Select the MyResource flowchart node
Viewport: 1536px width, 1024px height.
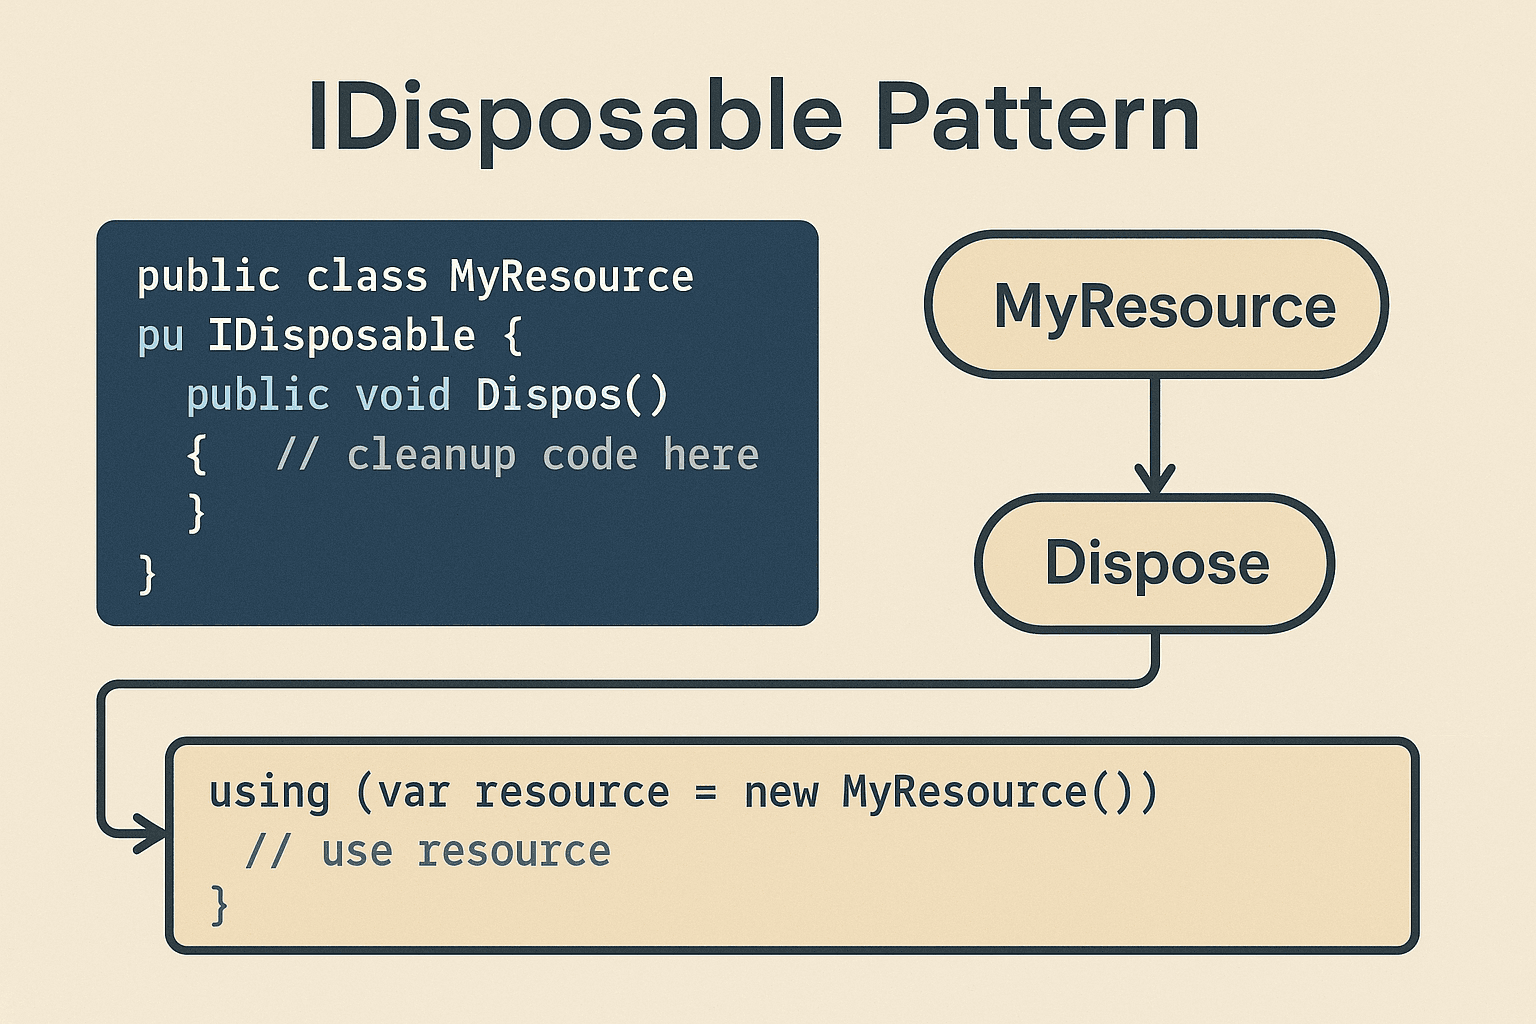click(1156, 305)
